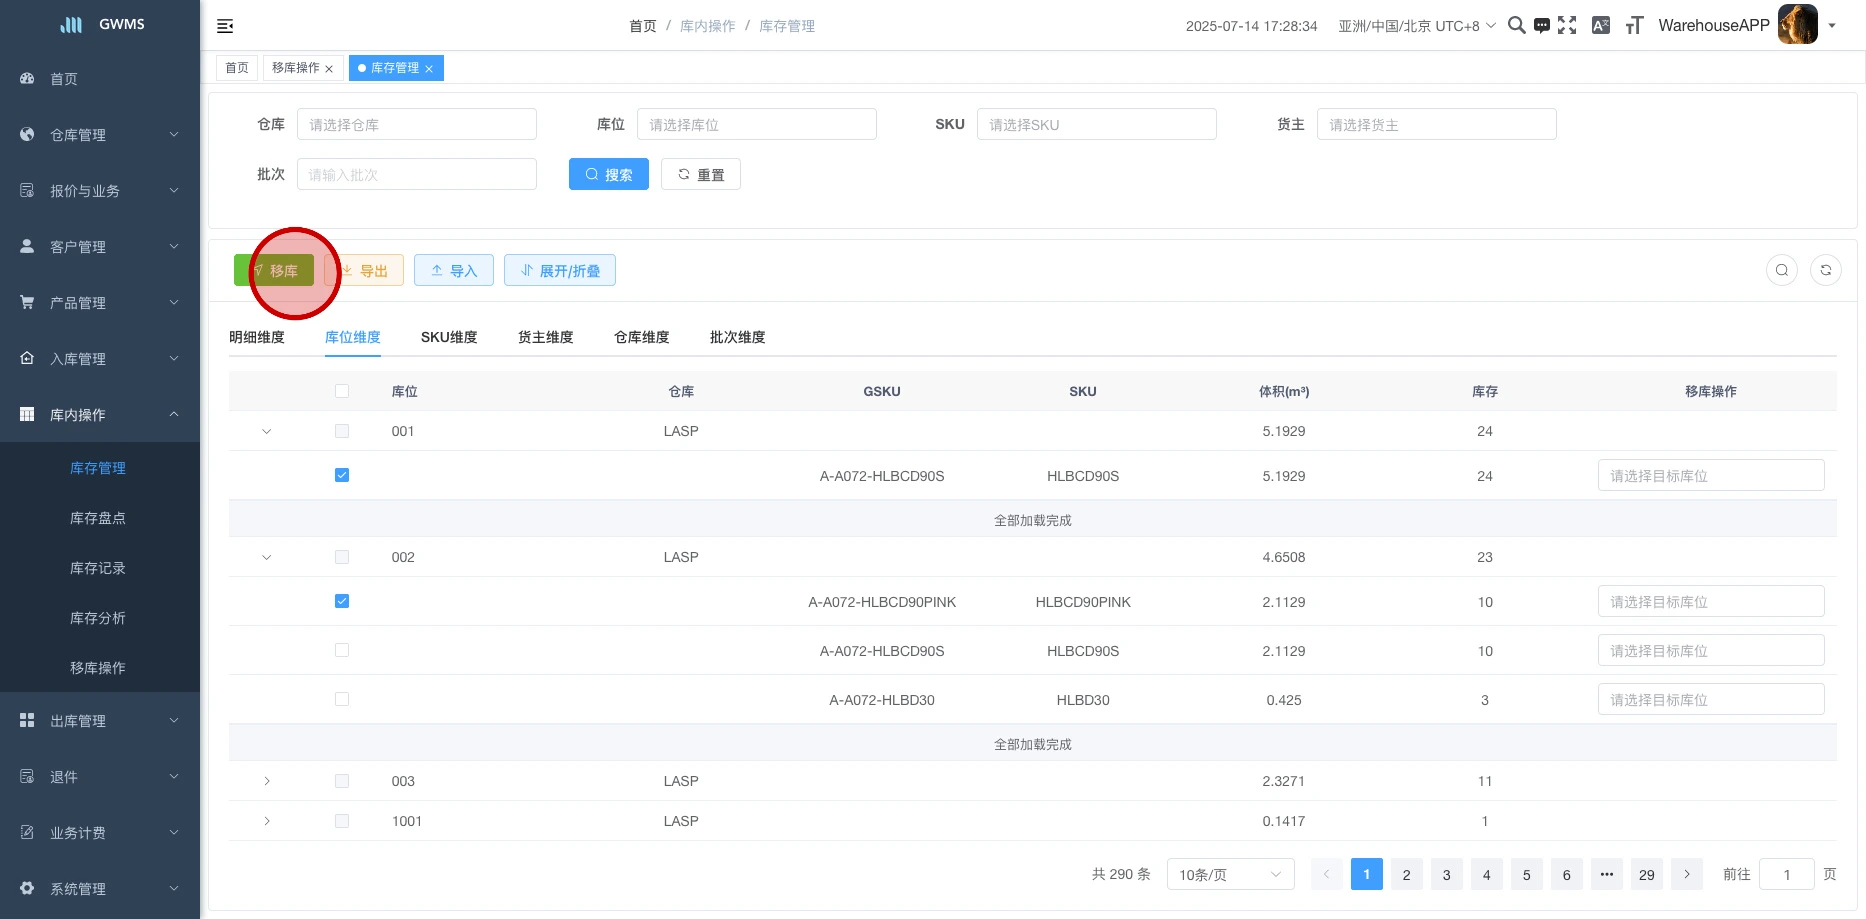The height and width of the screenshot is (919, 1866).
Task: Toggle the sidebar collapse hamburger icon
Action: click(225, 26)
